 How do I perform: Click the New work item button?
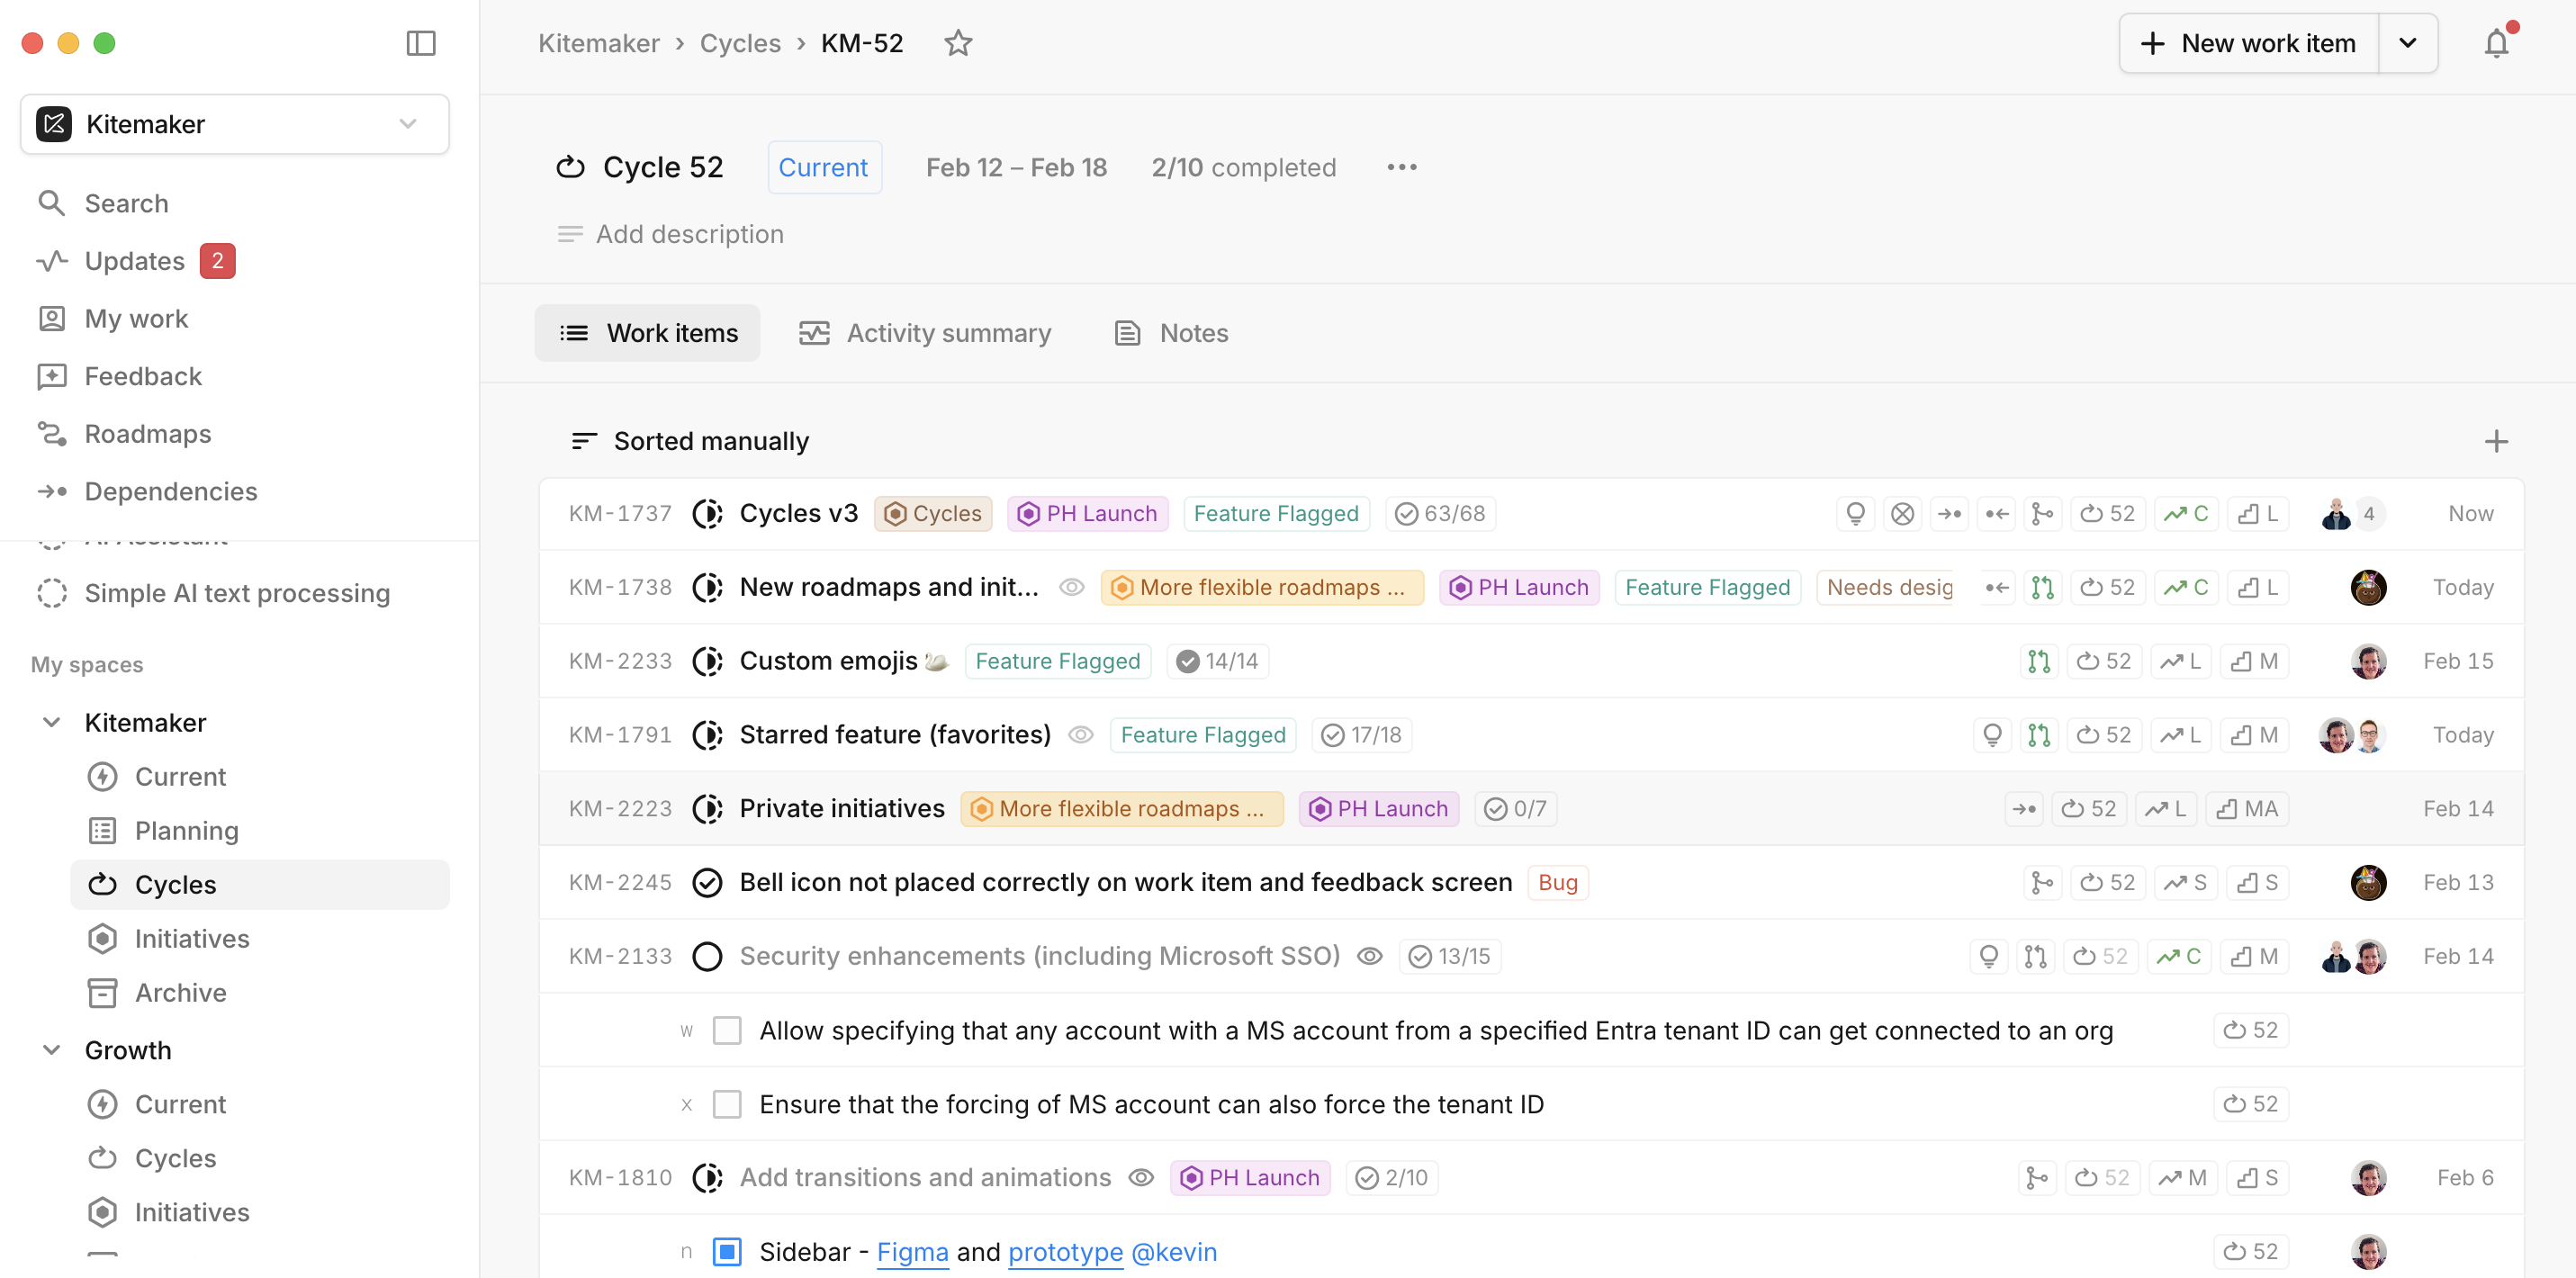[2248, 43]
